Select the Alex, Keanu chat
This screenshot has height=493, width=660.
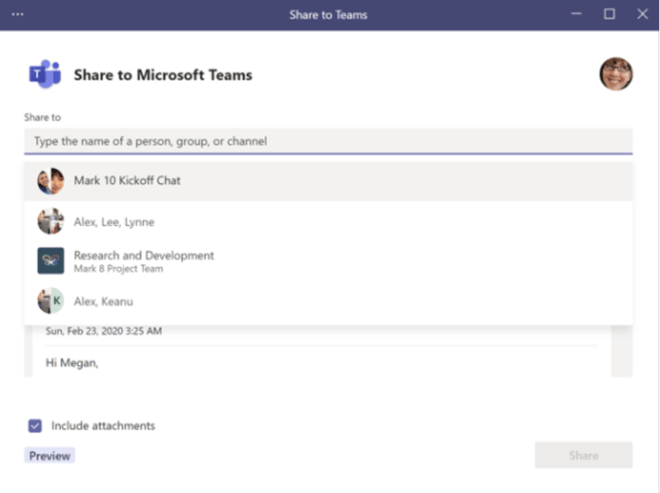click(328, 301)
